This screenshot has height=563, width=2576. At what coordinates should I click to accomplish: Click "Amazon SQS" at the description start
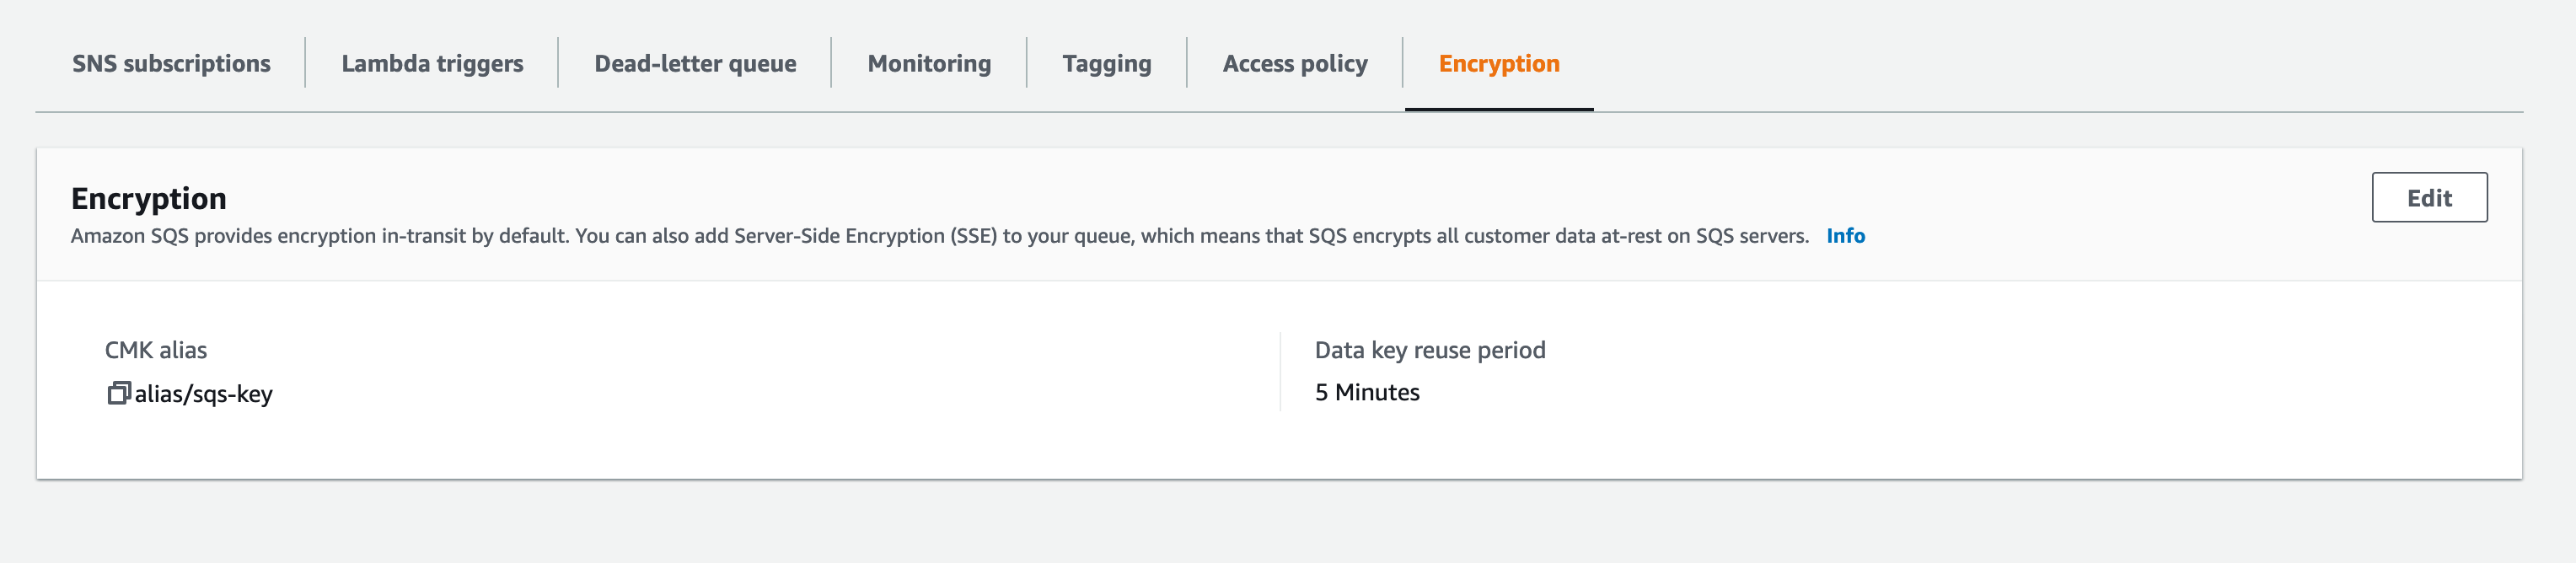[x=129, y=236]
